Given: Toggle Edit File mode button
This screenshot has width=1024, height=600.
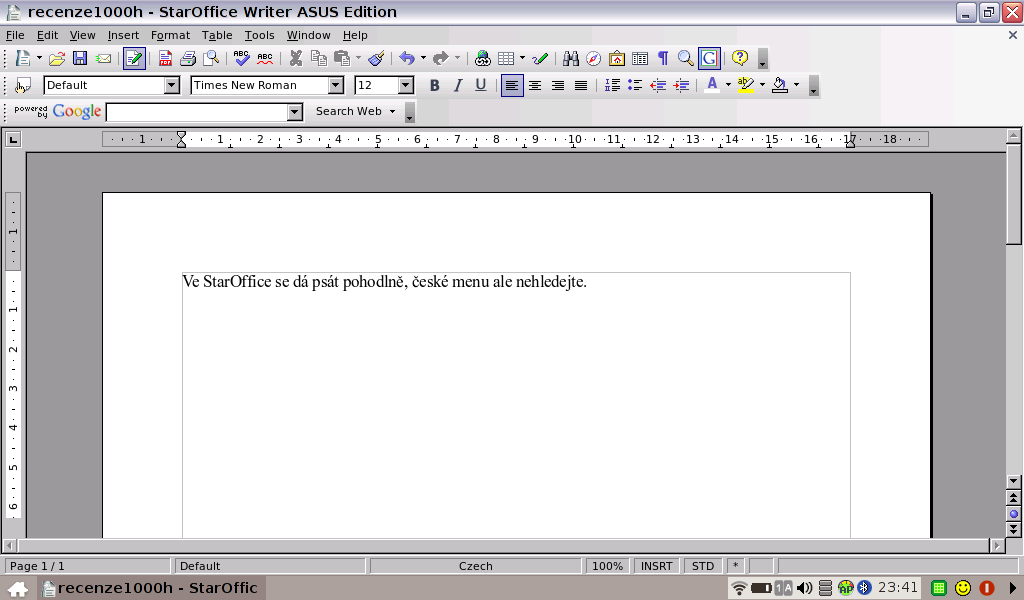Looking at the screenshot, I should pos(134,58).
